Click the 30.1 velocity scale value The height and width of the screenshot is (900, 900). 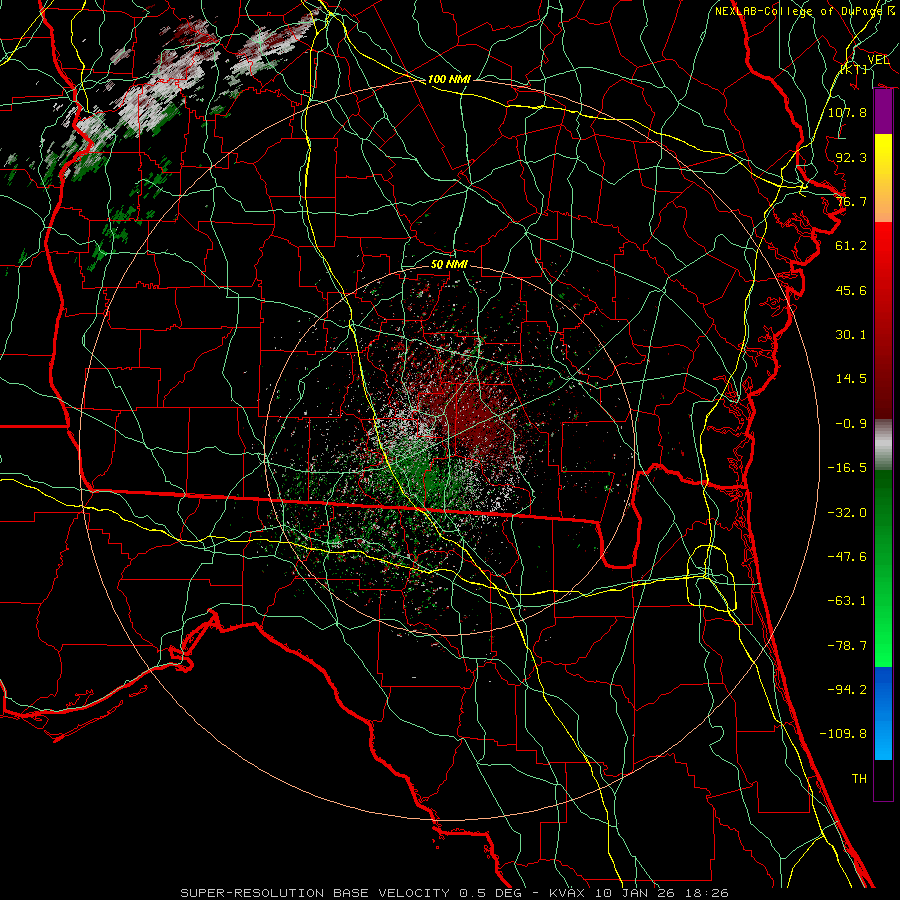pyautogui.click(x=851, y=335)
